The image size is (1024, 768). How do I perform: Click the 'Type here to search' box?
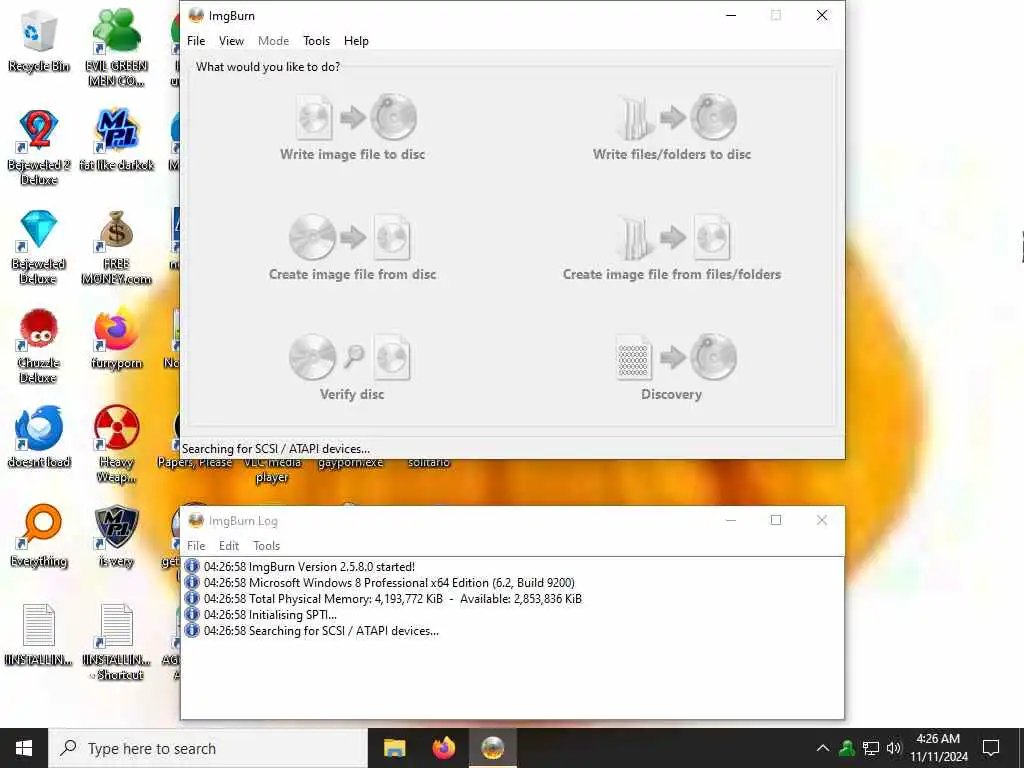coord(208,748)
